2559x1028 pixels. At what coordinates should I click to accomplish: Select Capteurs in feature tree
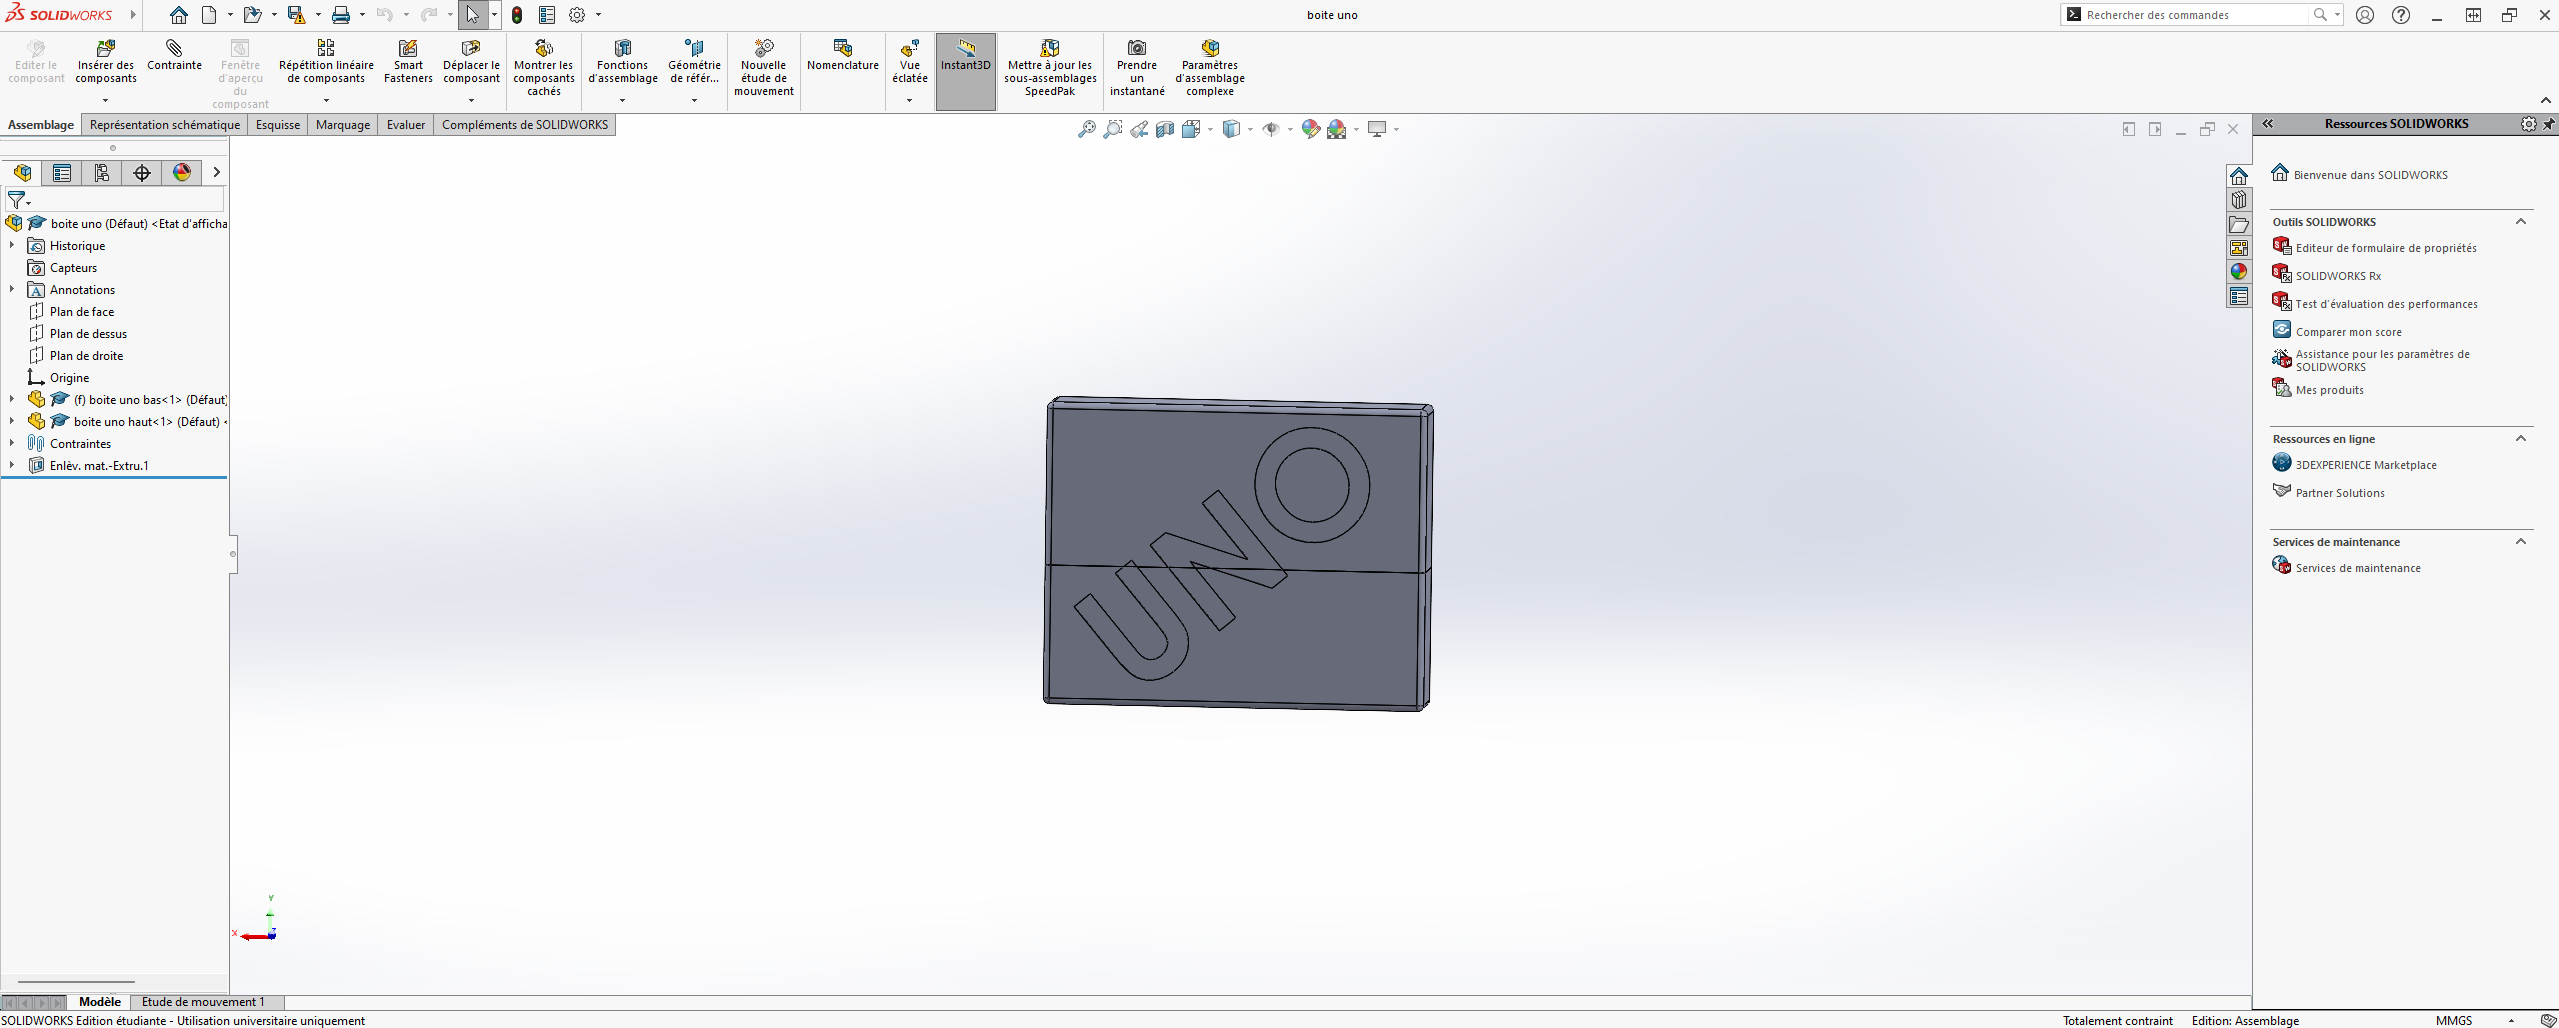tap(73, 268)
